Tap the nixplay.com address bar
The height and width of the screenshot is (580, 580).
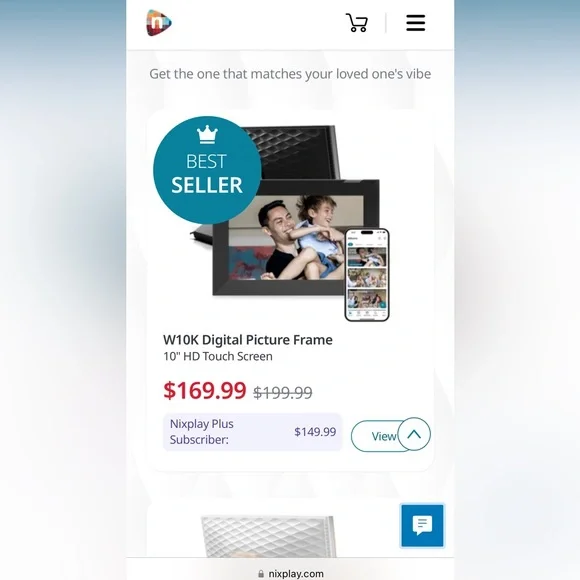290,574
